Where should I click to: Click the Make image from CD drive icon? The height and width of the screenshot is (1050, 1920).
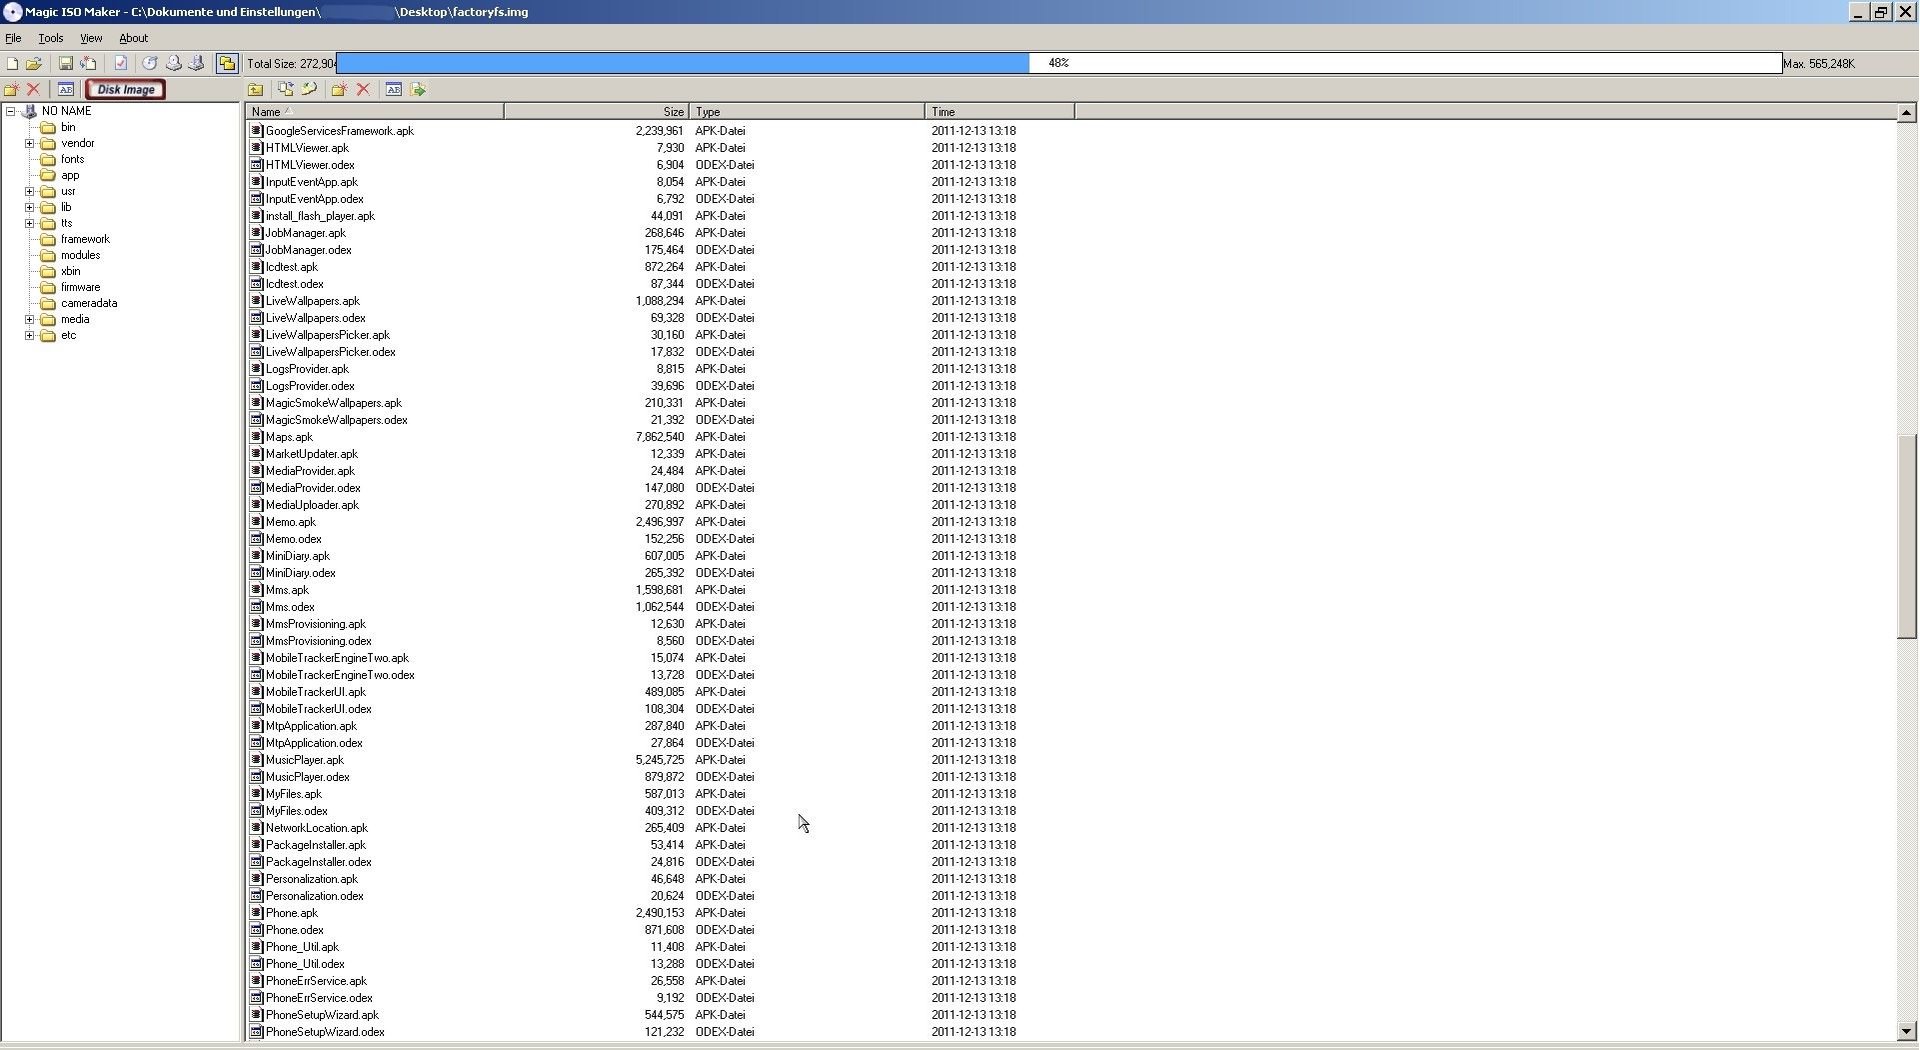tap(174, 63)
